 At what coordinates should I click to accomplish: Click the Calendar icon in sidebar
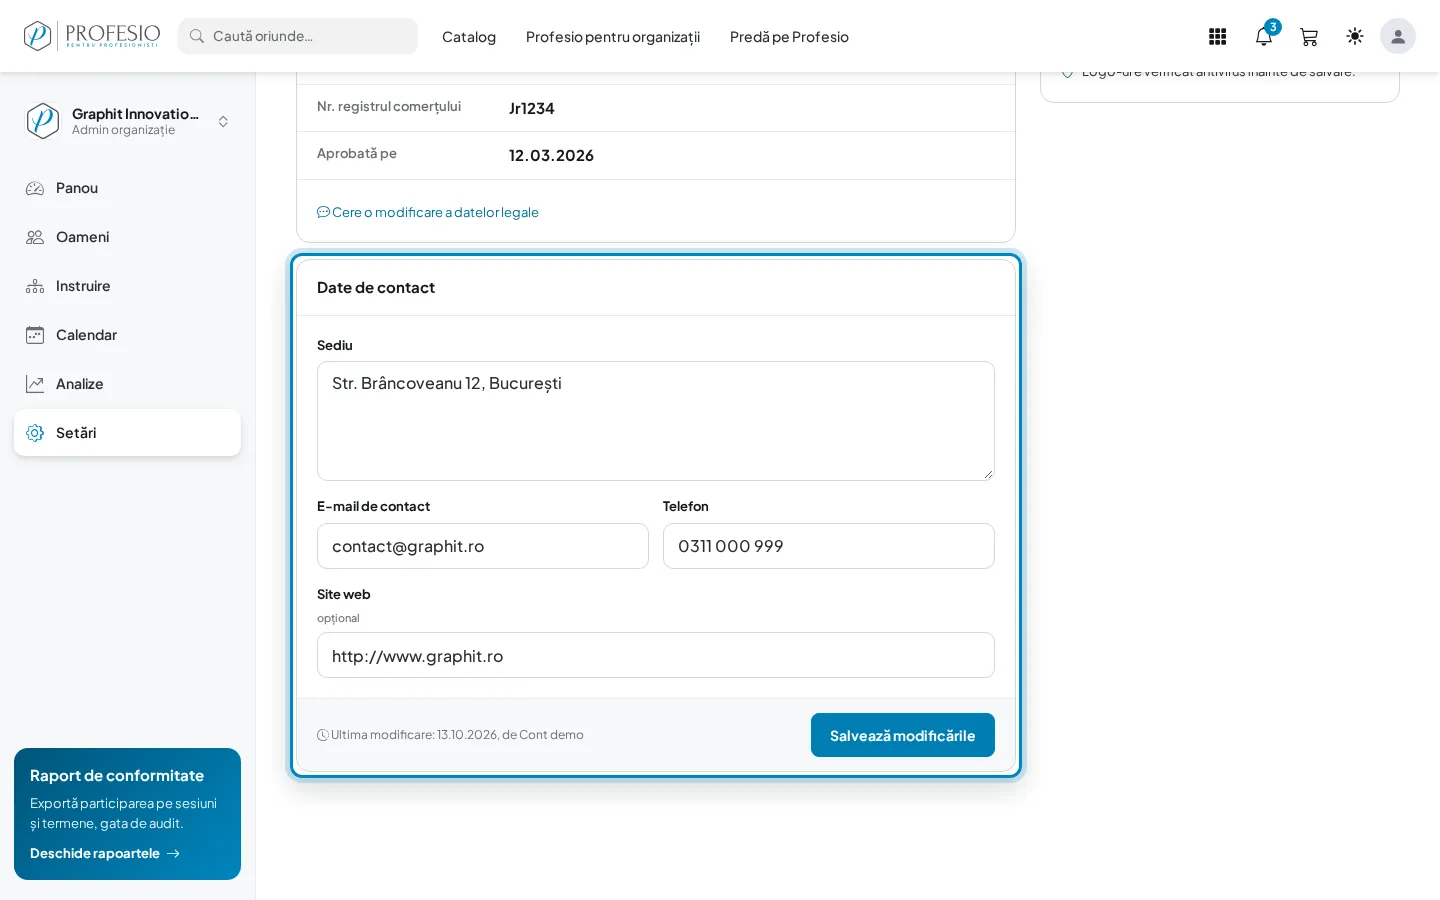coord(35,335)
